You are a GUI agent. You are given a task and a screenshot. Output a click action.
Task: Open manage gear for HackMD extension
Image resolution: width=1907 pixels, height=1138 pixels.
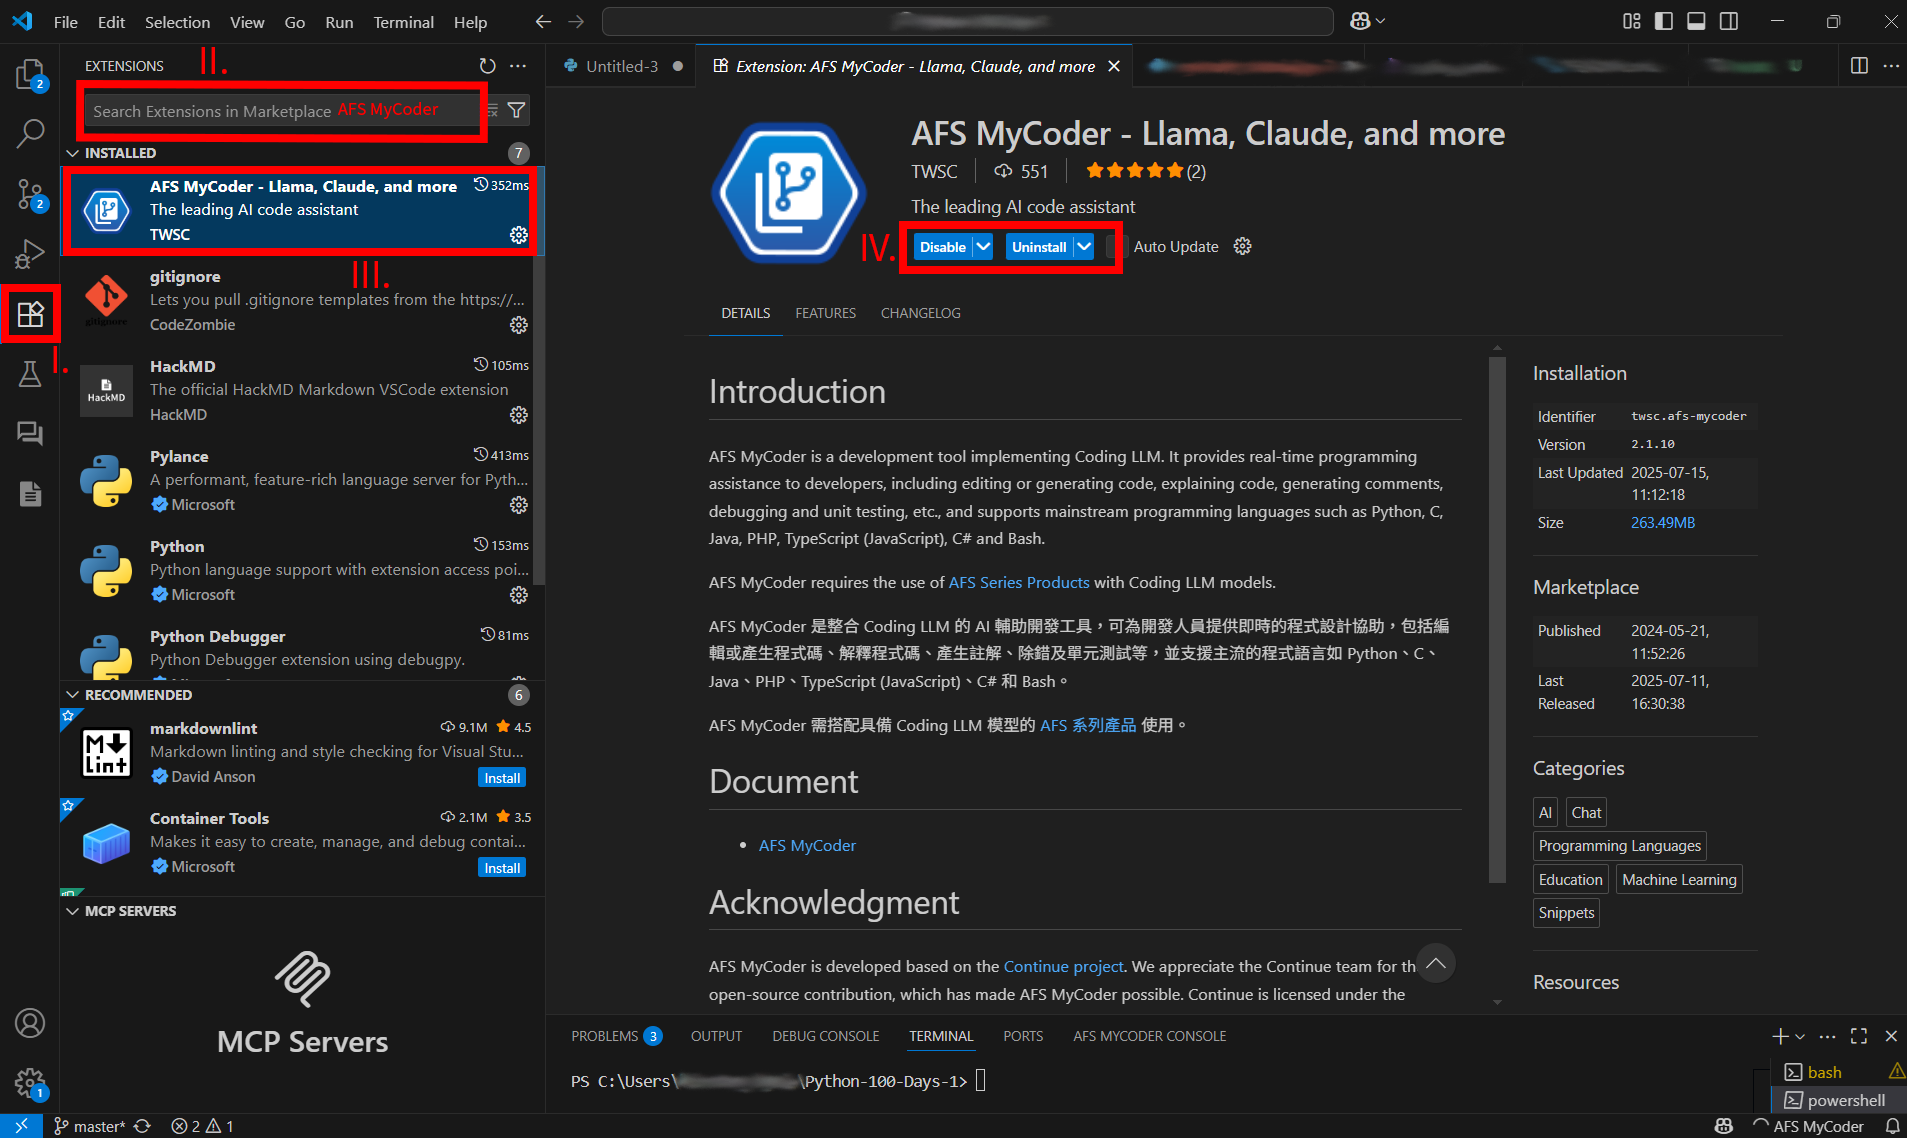(518, 415)
